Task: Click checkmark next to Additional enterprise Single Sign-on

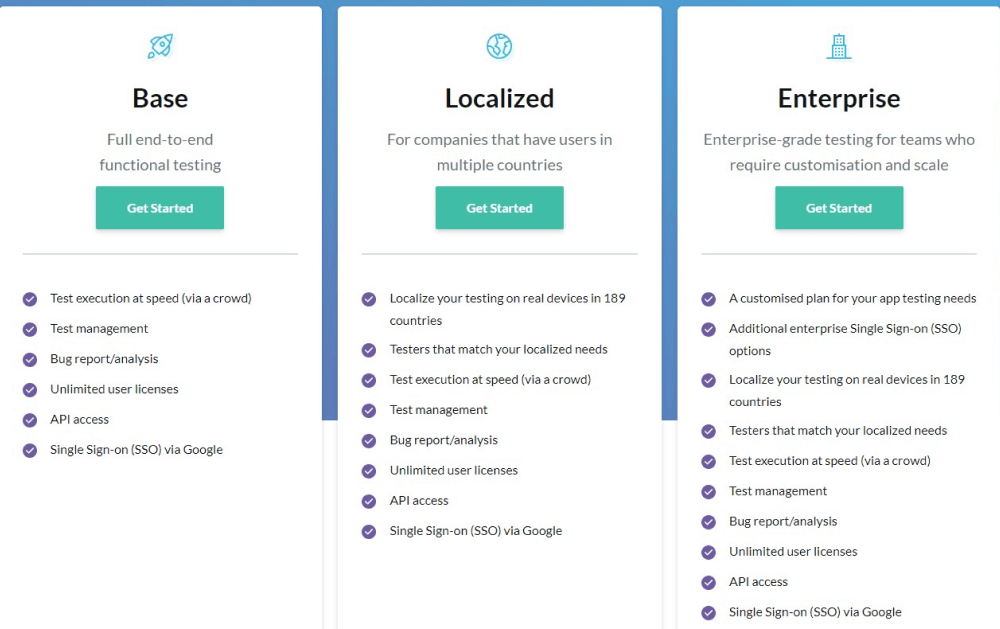Action: coord(709,329)
